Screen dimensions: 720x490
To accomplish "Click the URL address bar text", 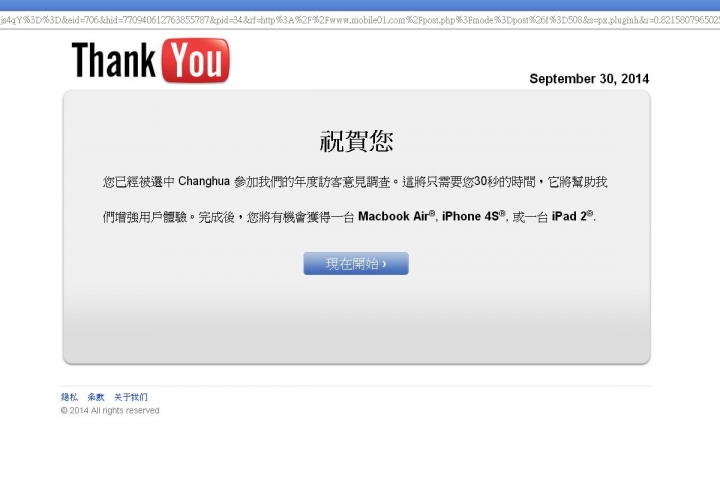I will pyautogui.click(x=360, y=20).
